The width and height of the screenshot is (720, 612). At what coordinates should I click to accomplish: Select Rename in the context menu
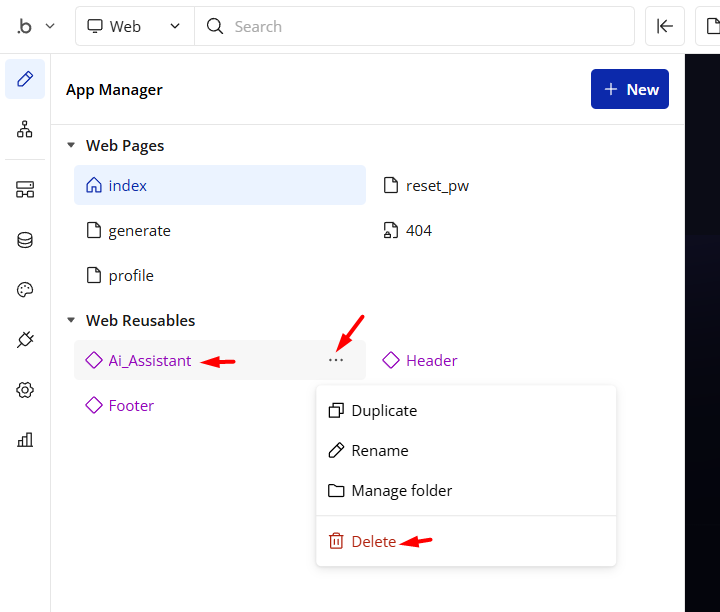(379, 451)
